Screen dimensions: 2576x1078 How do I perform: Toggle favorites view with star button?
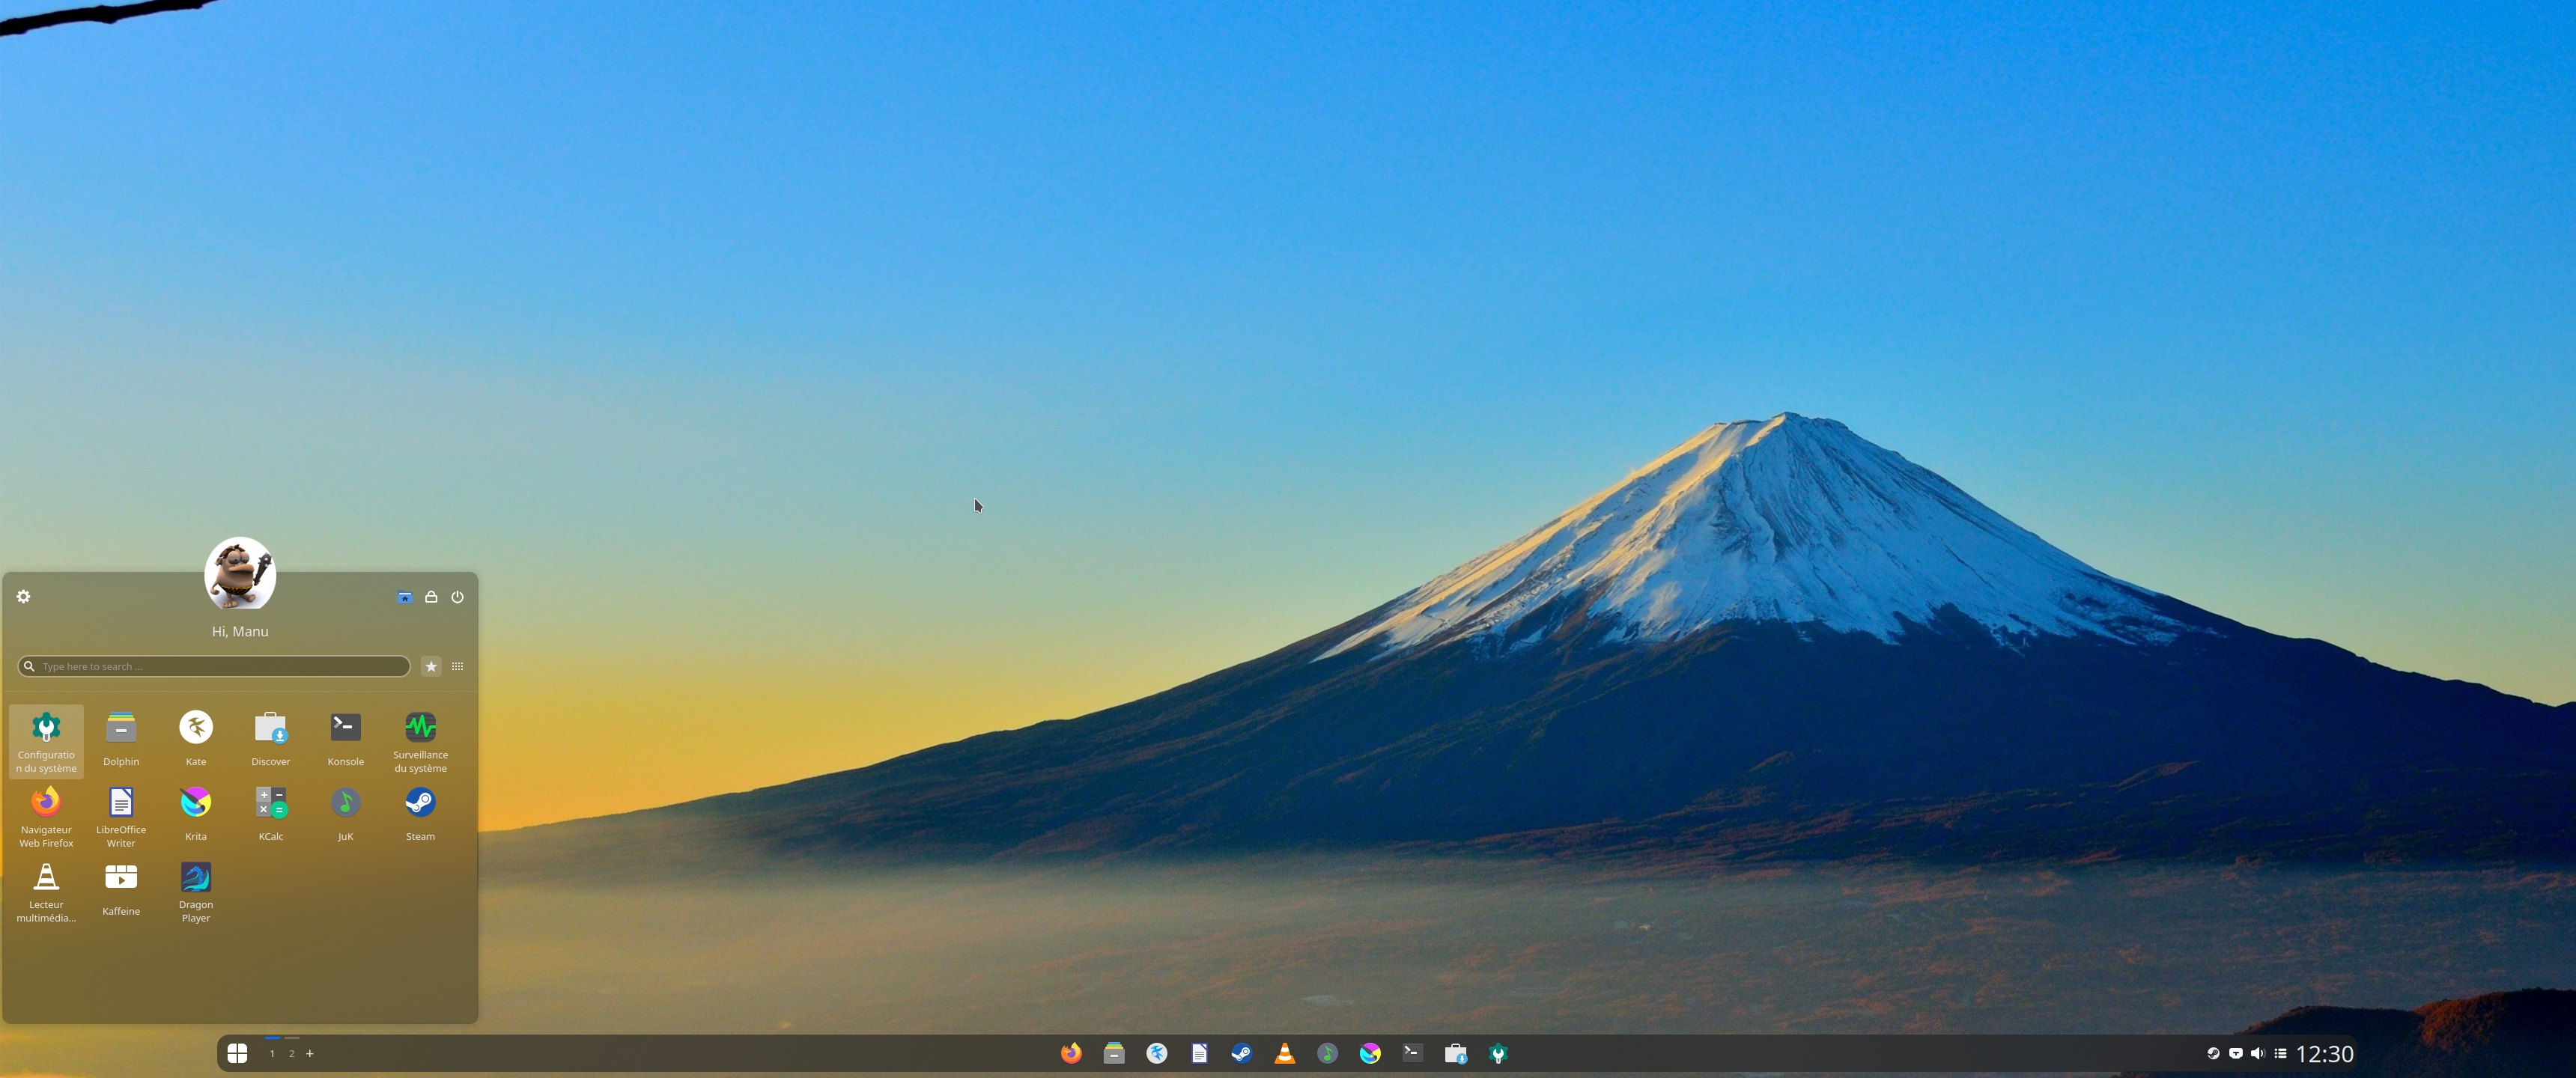pos(431,666)
